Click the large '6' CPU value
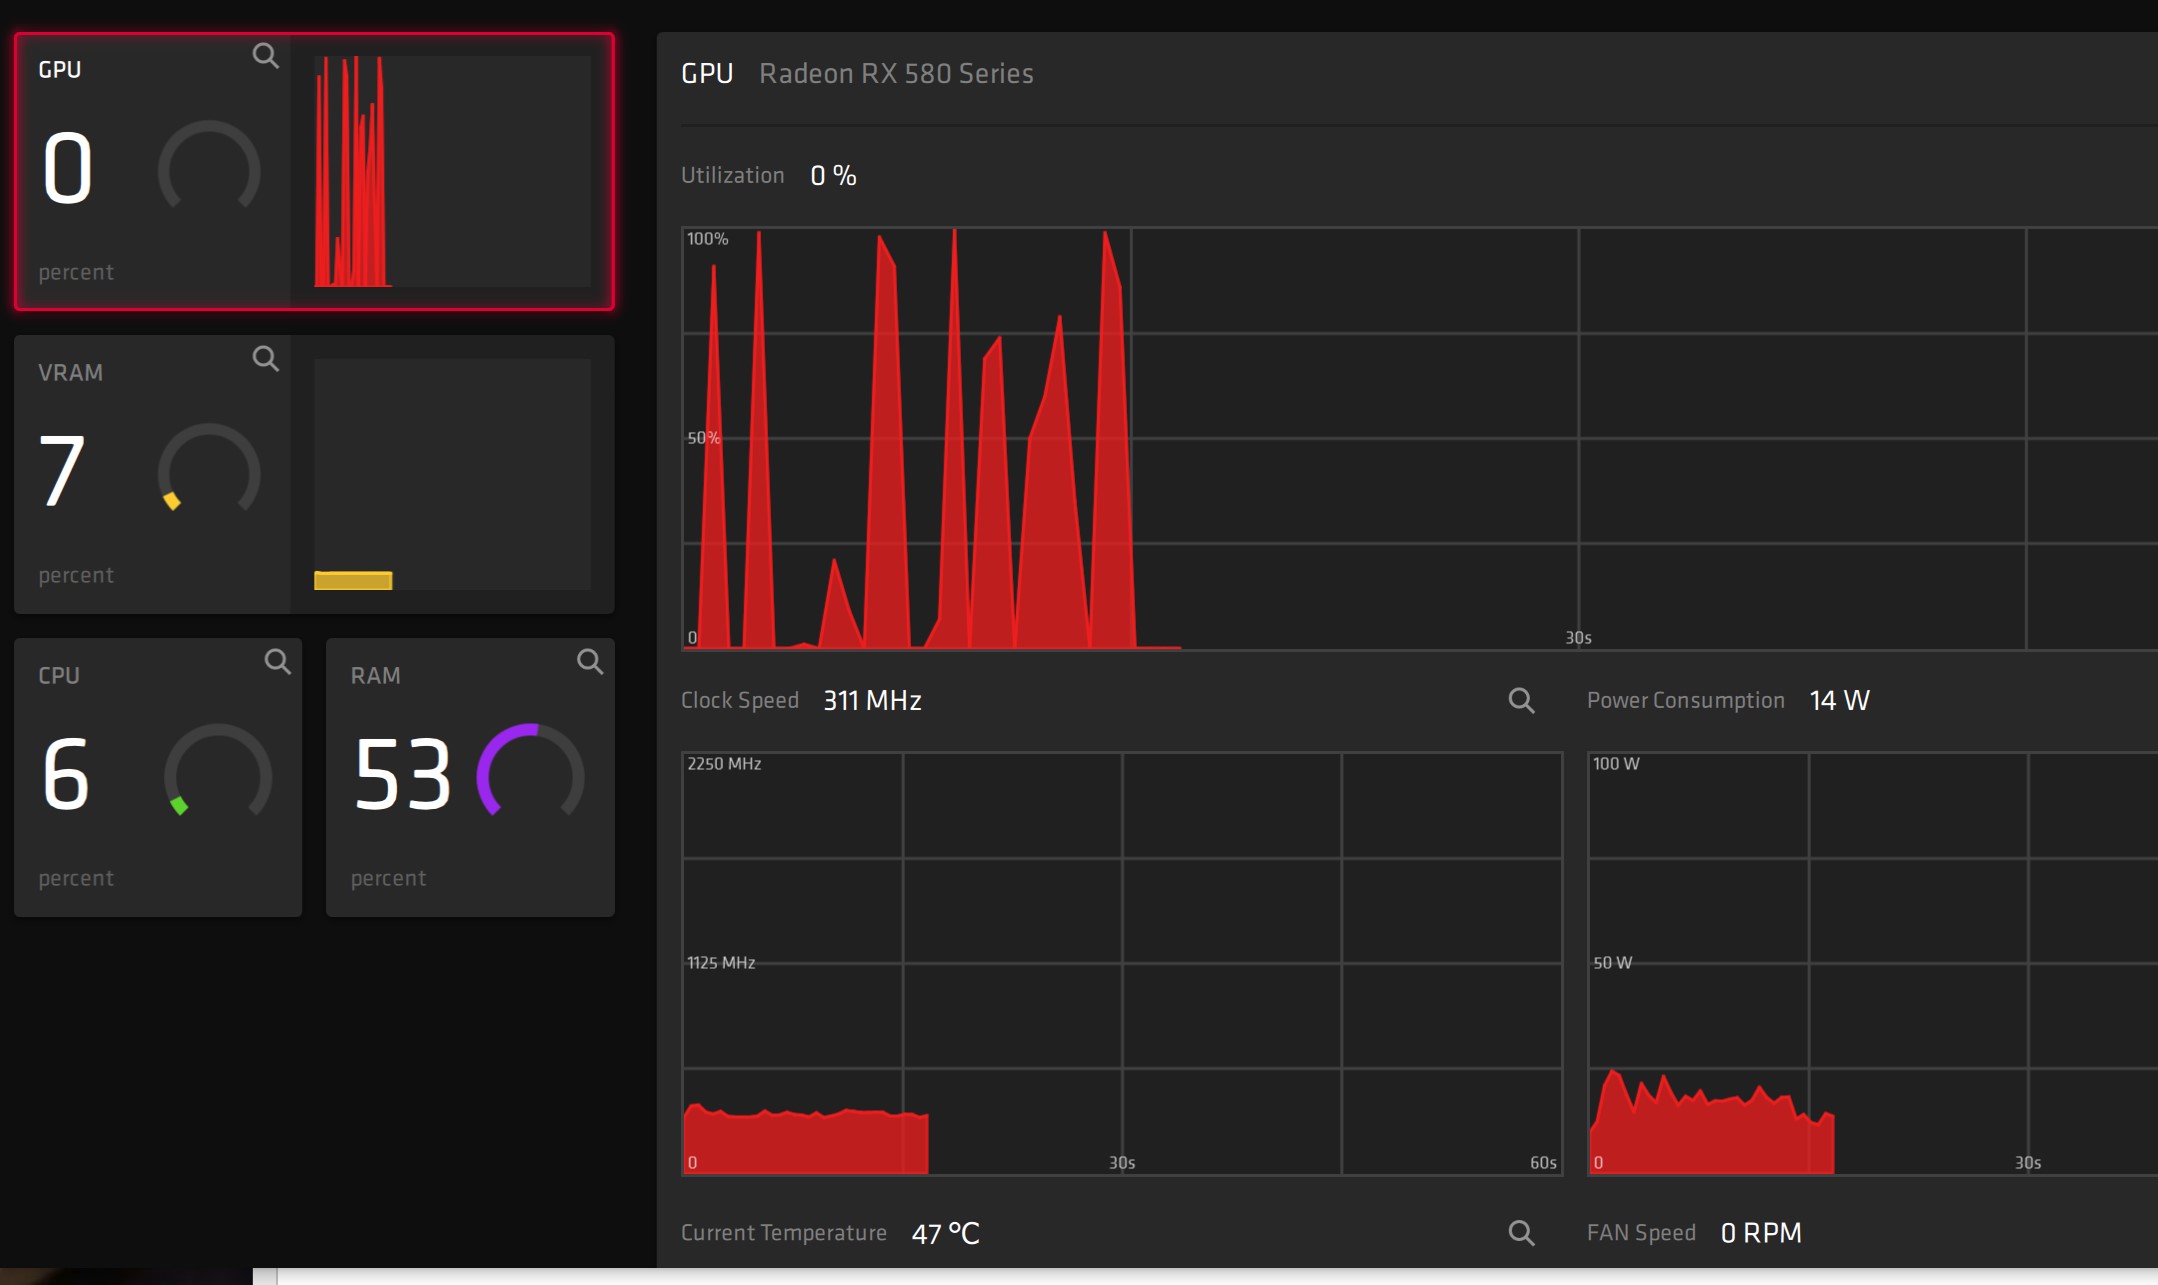The height and width of the screenshot is (1285, 2158). pyautogui.click(x=66, y=774)
